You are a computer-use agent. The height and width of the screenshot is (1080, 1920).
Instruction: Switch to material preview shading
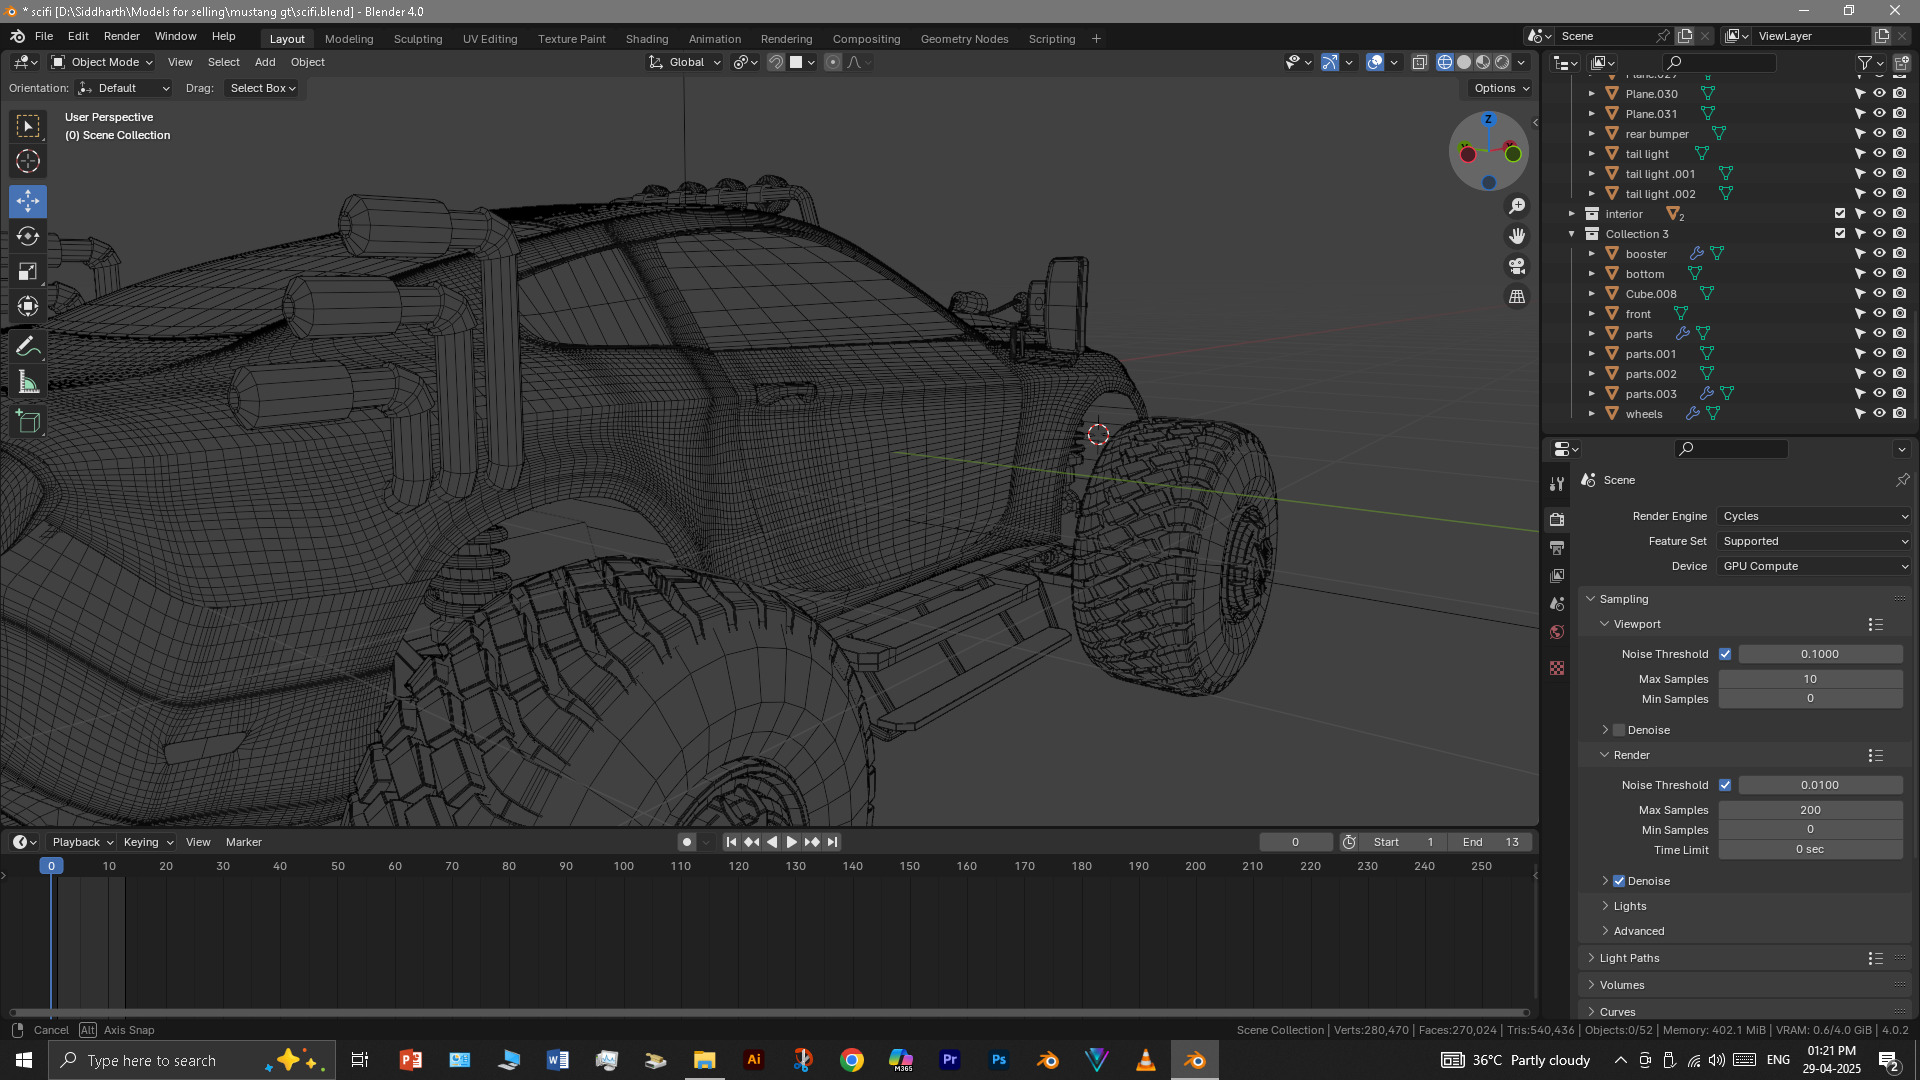coord(1483,62)
